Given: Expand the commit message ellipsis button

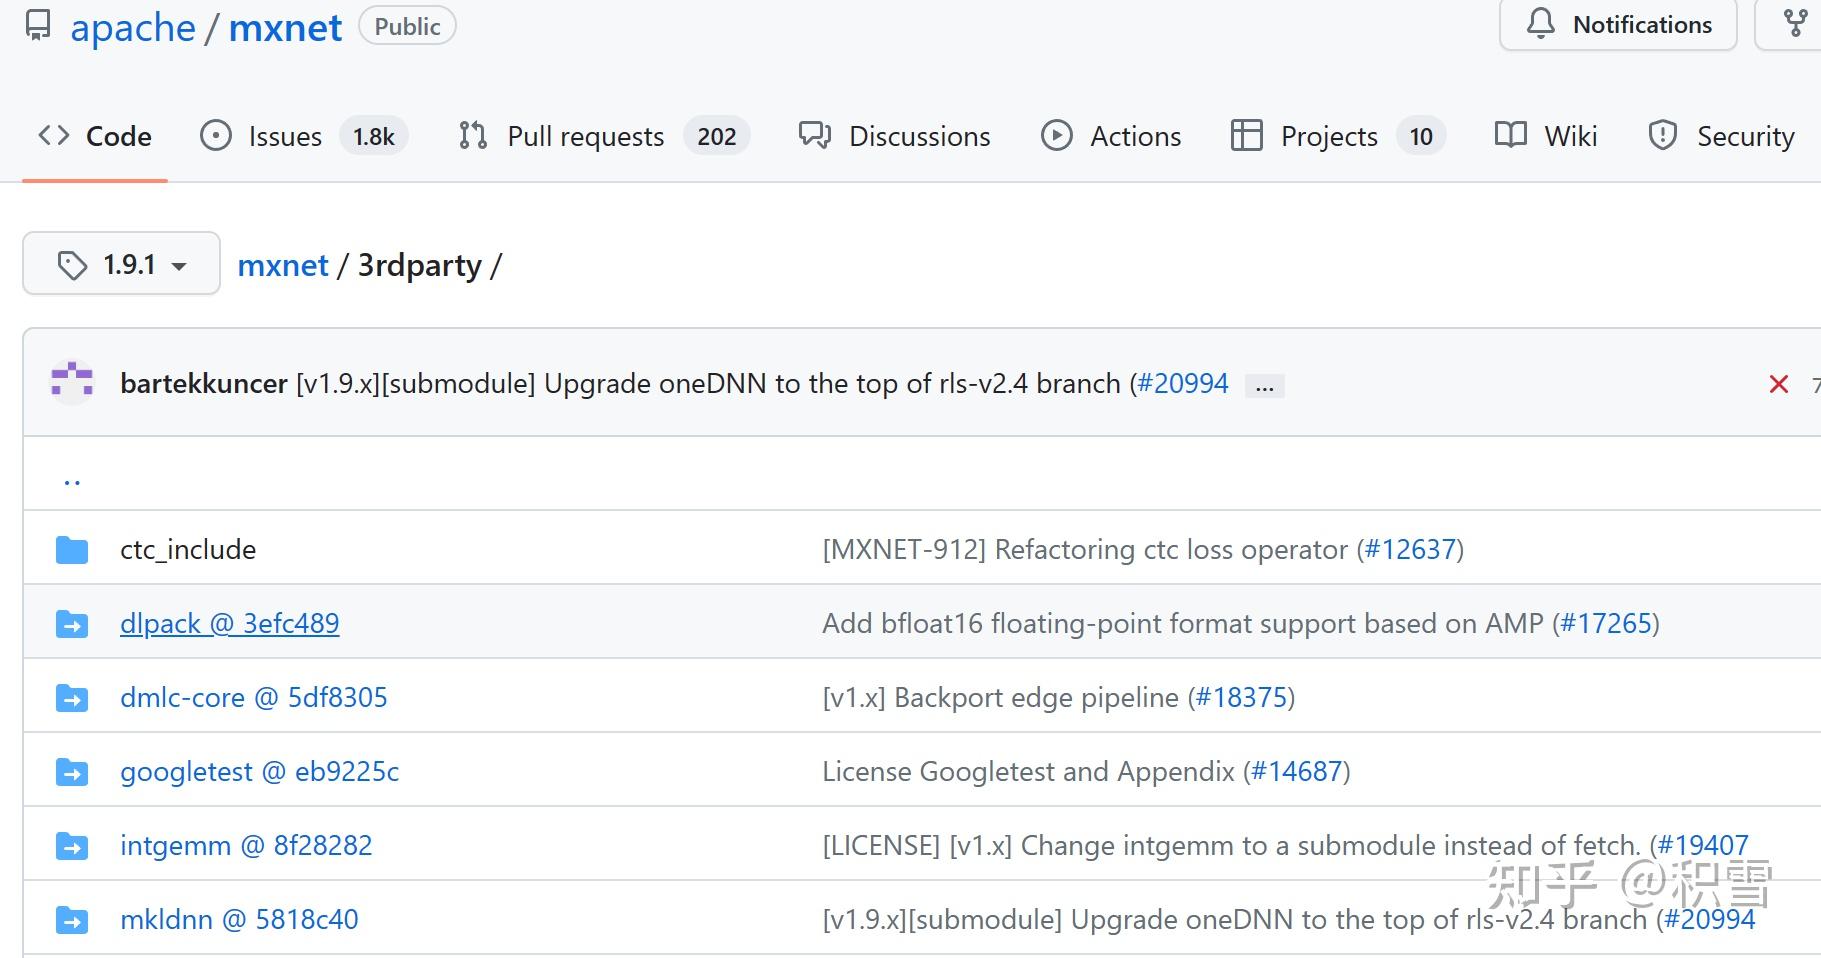Looking at the screenshot, I should click(x=1264, y=386).
